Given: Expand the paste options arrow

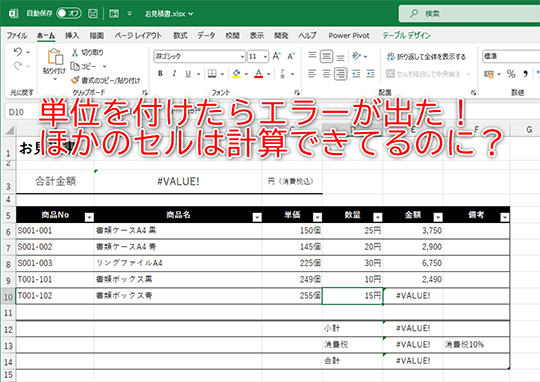Looking at the screenshot, I should [55, 79].
